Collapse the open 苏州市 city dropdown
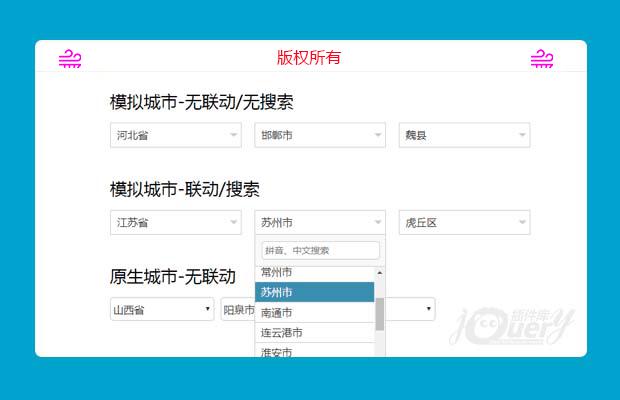620x400 pixels. (x=320, y=222)
